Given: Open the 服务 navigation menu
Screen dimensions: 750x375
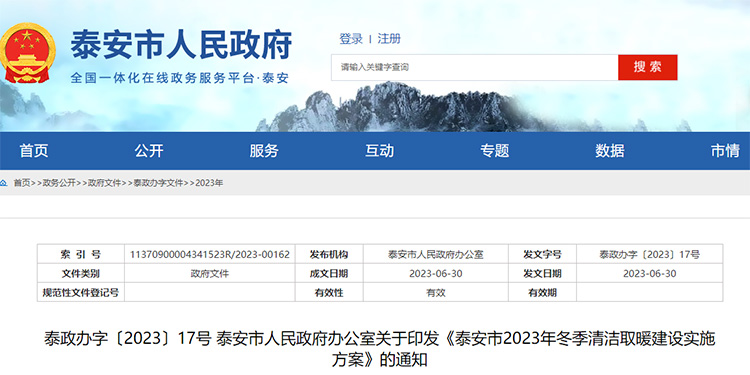Looking at the screenshot, I should pyautogui.click(x=264, y=151).
